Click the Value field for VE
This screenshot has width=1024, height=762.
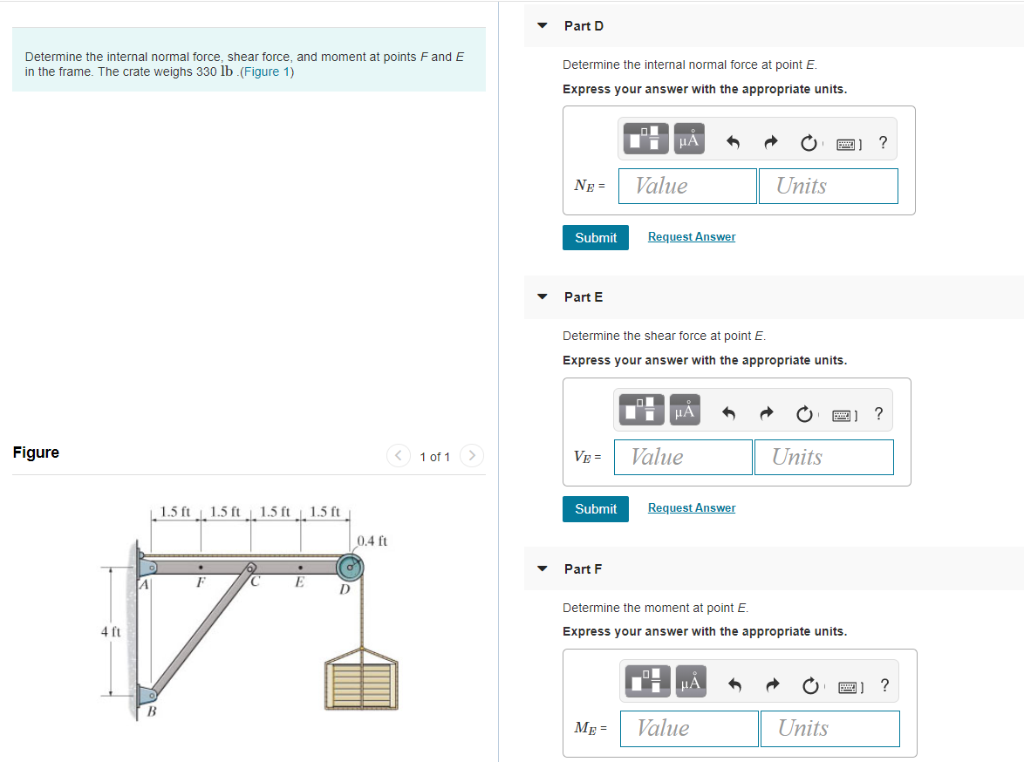tap(682, 457)
